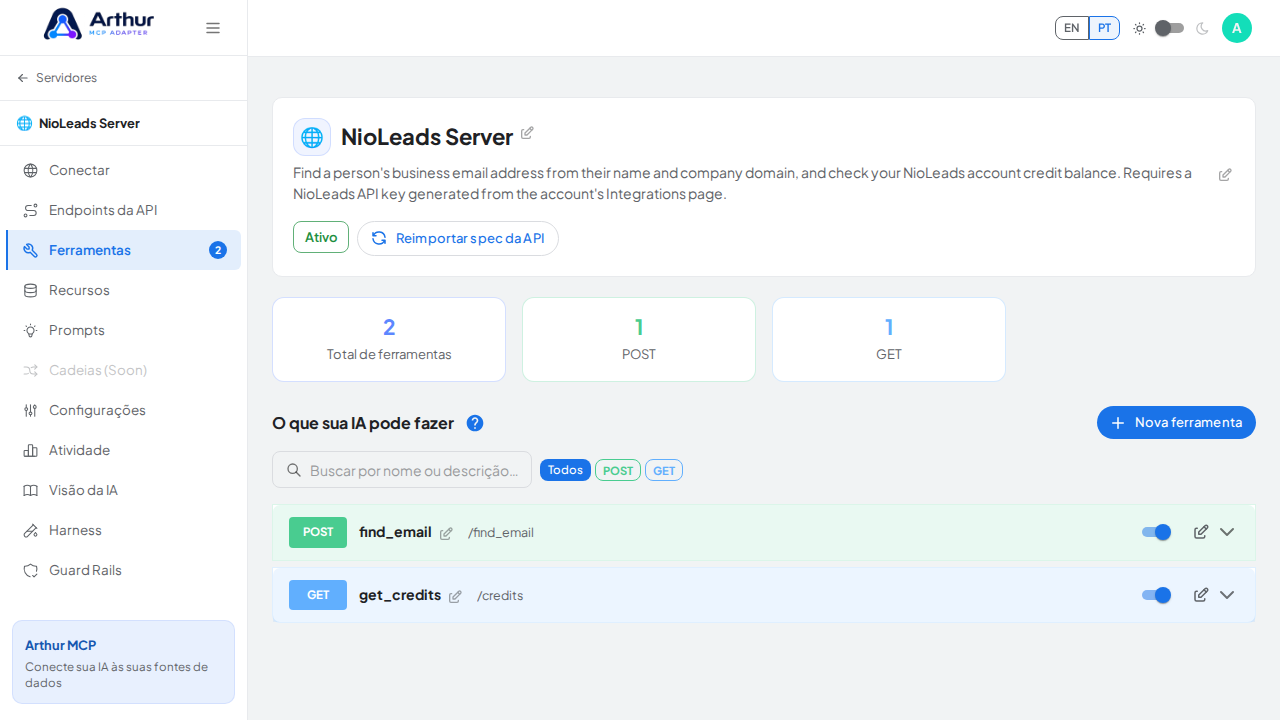Image resolution: width=1280 pixels, height=720 pixels.
Task: Click Reimportar spec da API button
Action: click(458, 238)
